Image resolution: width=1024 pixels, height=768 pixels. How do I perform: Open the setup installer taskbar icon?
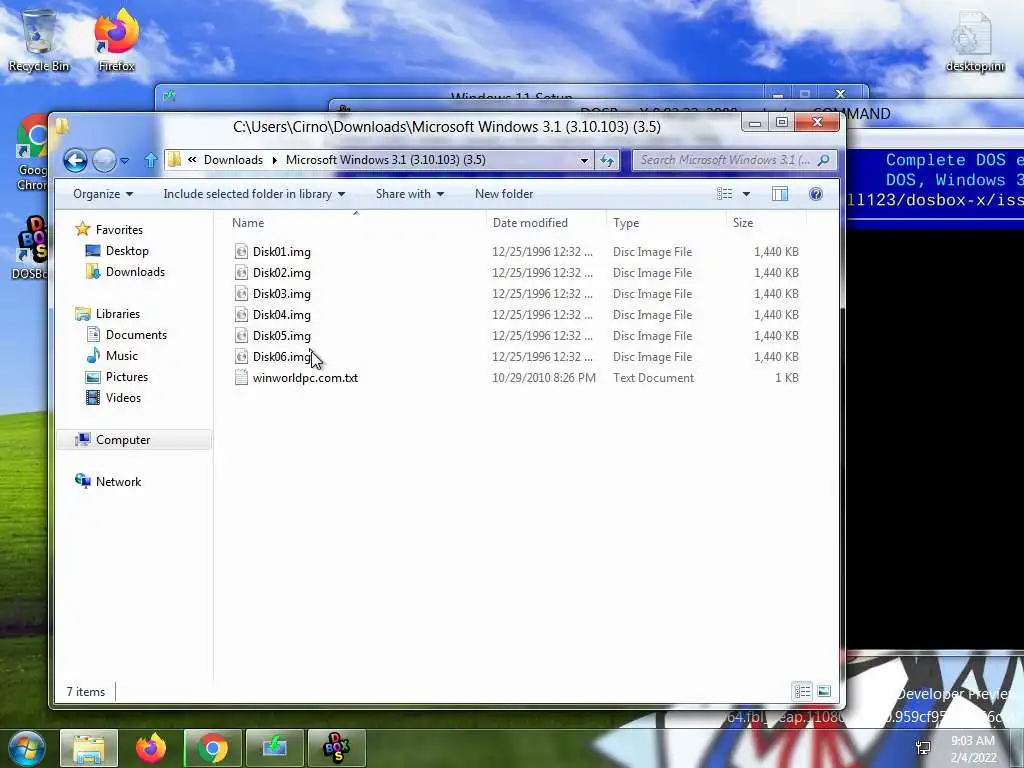click(274, 748)
